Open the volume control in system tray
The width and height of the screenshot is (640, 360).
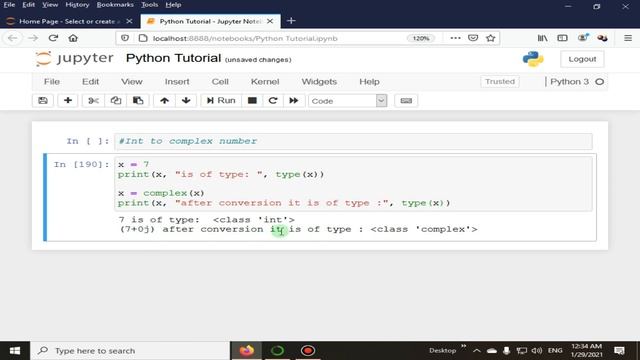point(537,351)
